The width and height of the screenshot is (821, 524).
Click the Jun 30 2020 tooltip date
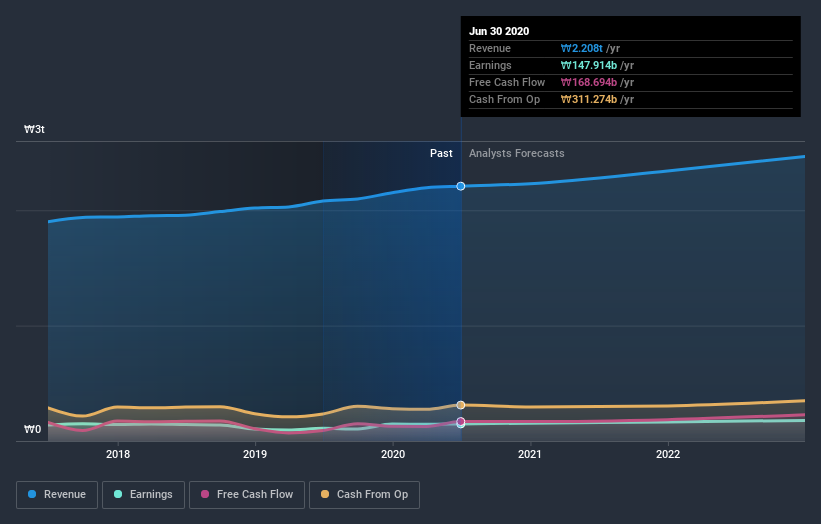pyautogui.click(x=499, y=31)
